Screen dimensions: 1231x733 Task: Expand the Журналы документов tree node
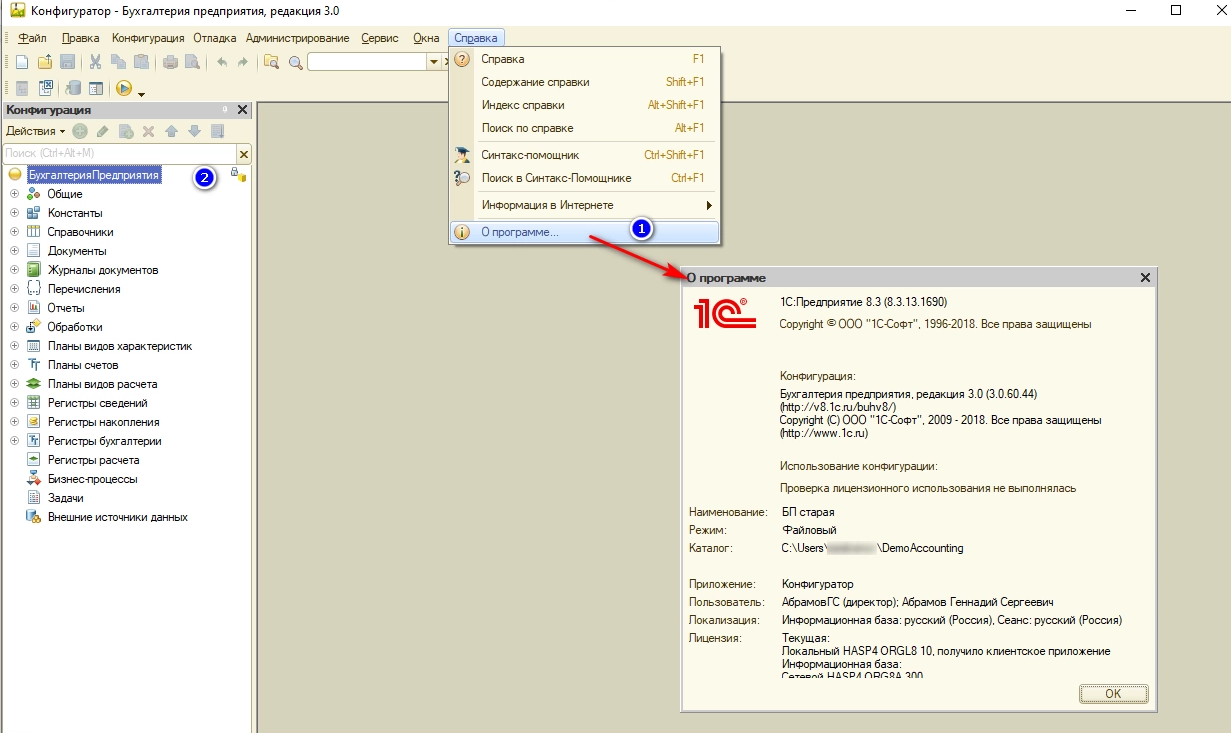15,270
